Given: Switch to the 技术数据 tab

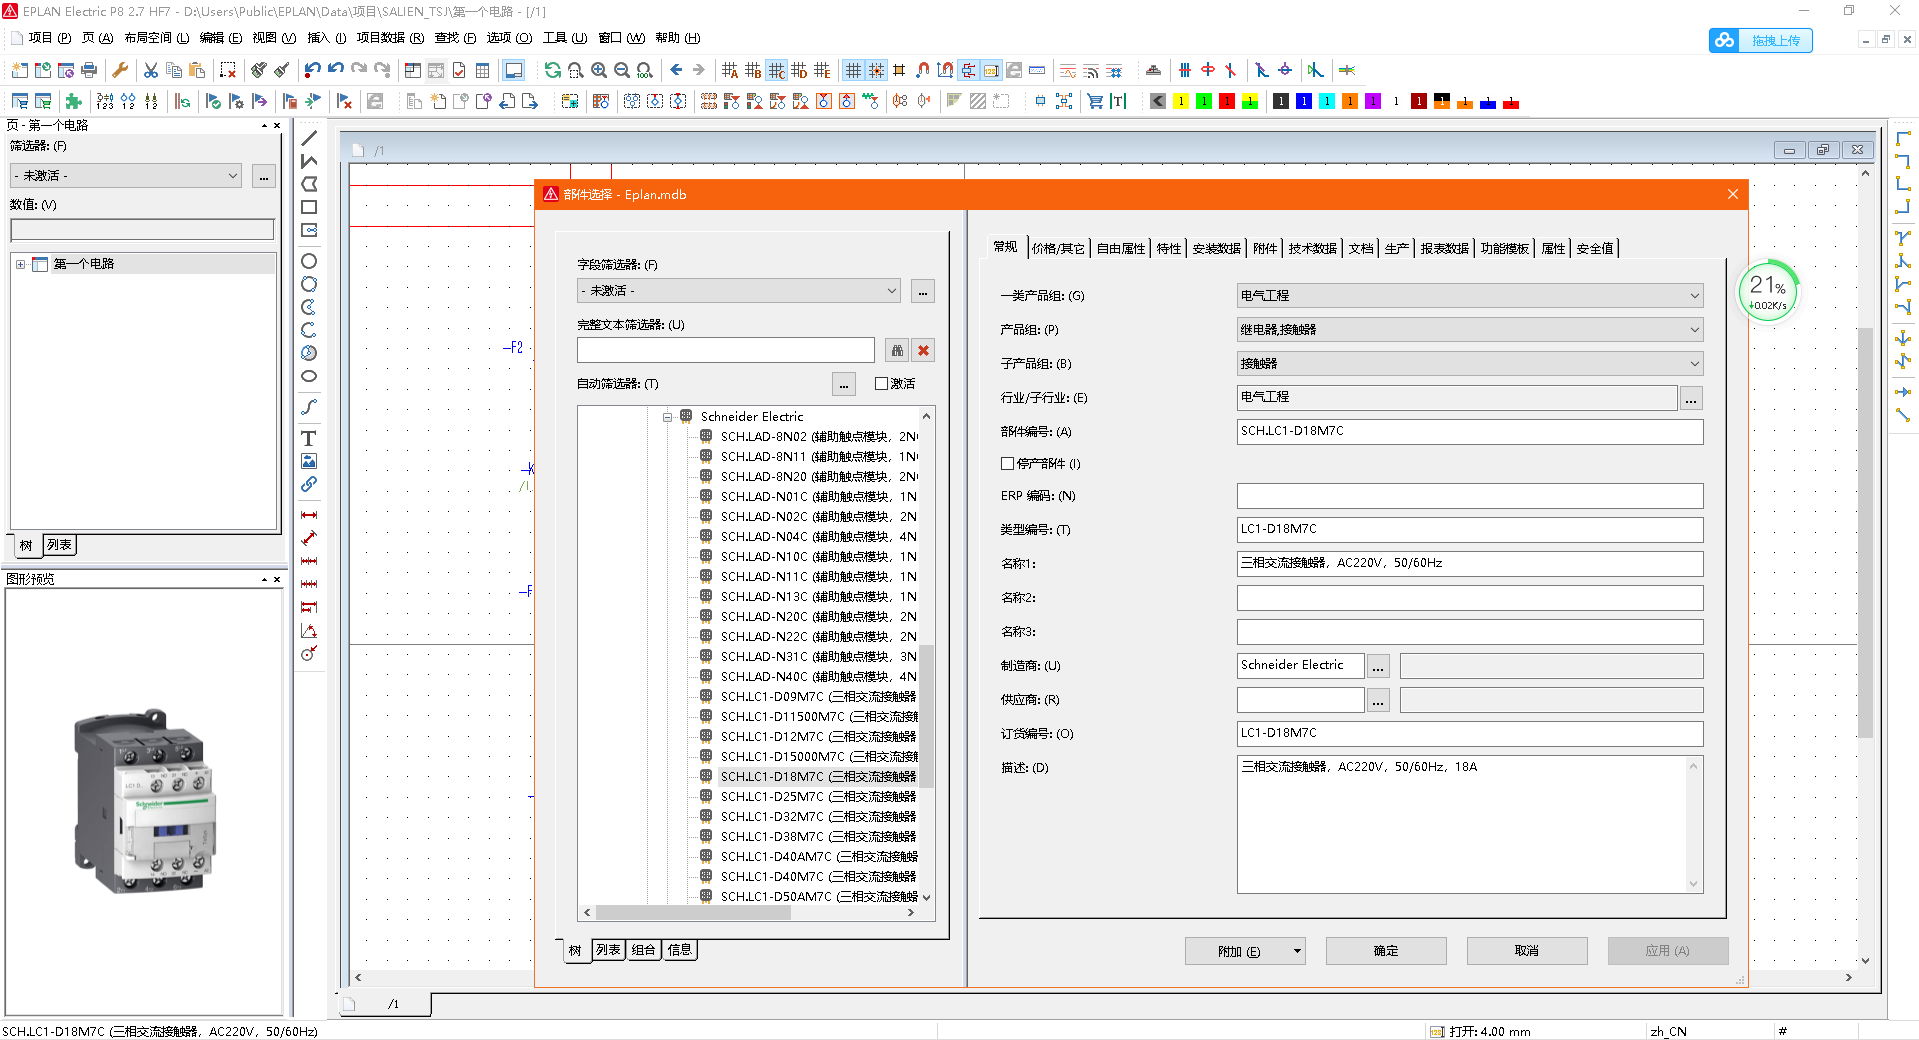Looking at the screenshot, I should (x=1312, y=249).
